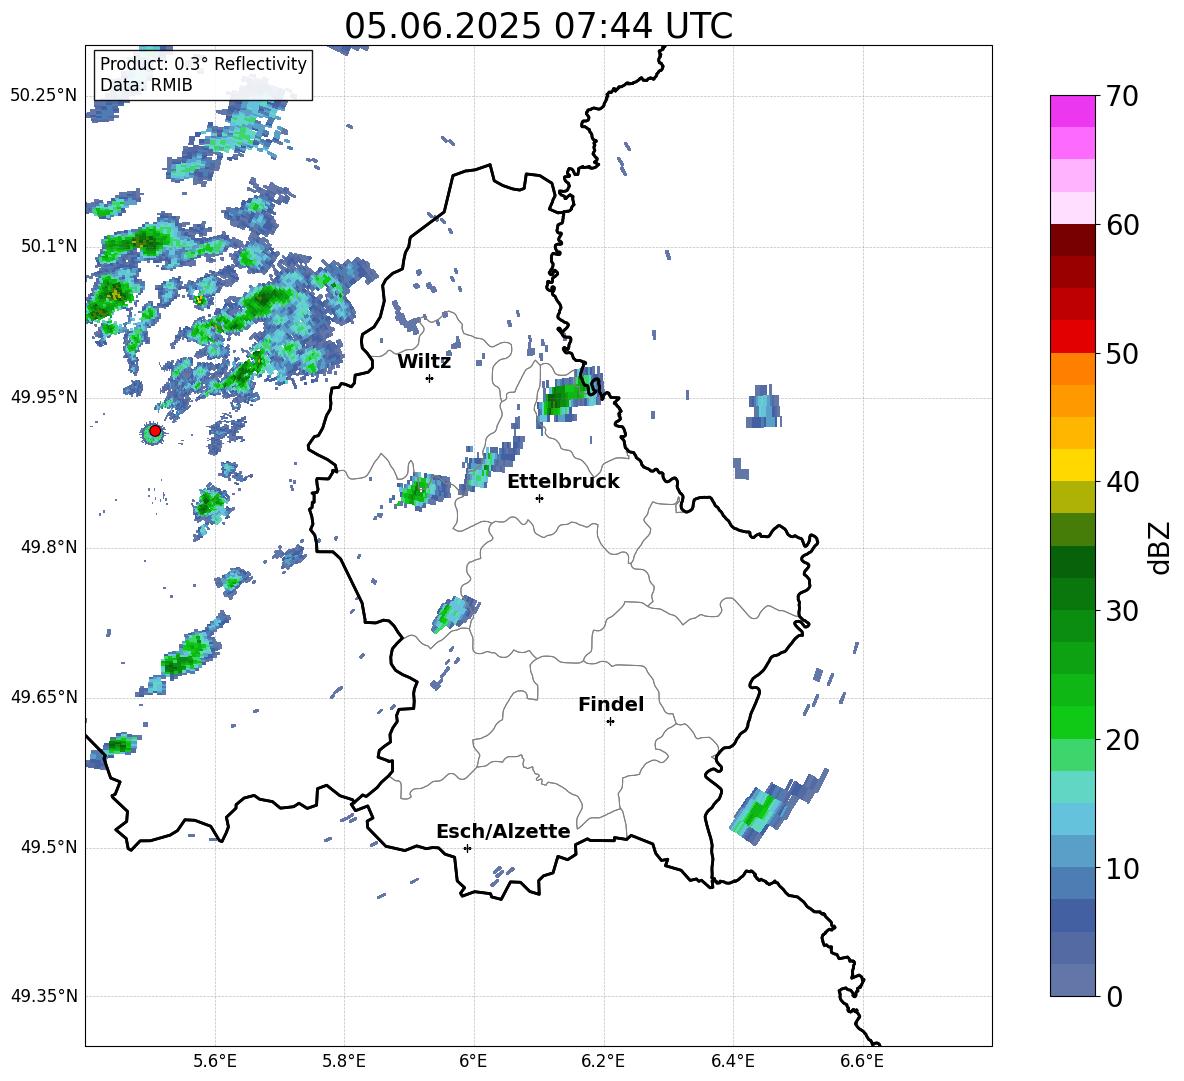The width and height of the screenshot is (1184, 1081).
Task: Click the red dot radar site marker
Action: (155, 431)
